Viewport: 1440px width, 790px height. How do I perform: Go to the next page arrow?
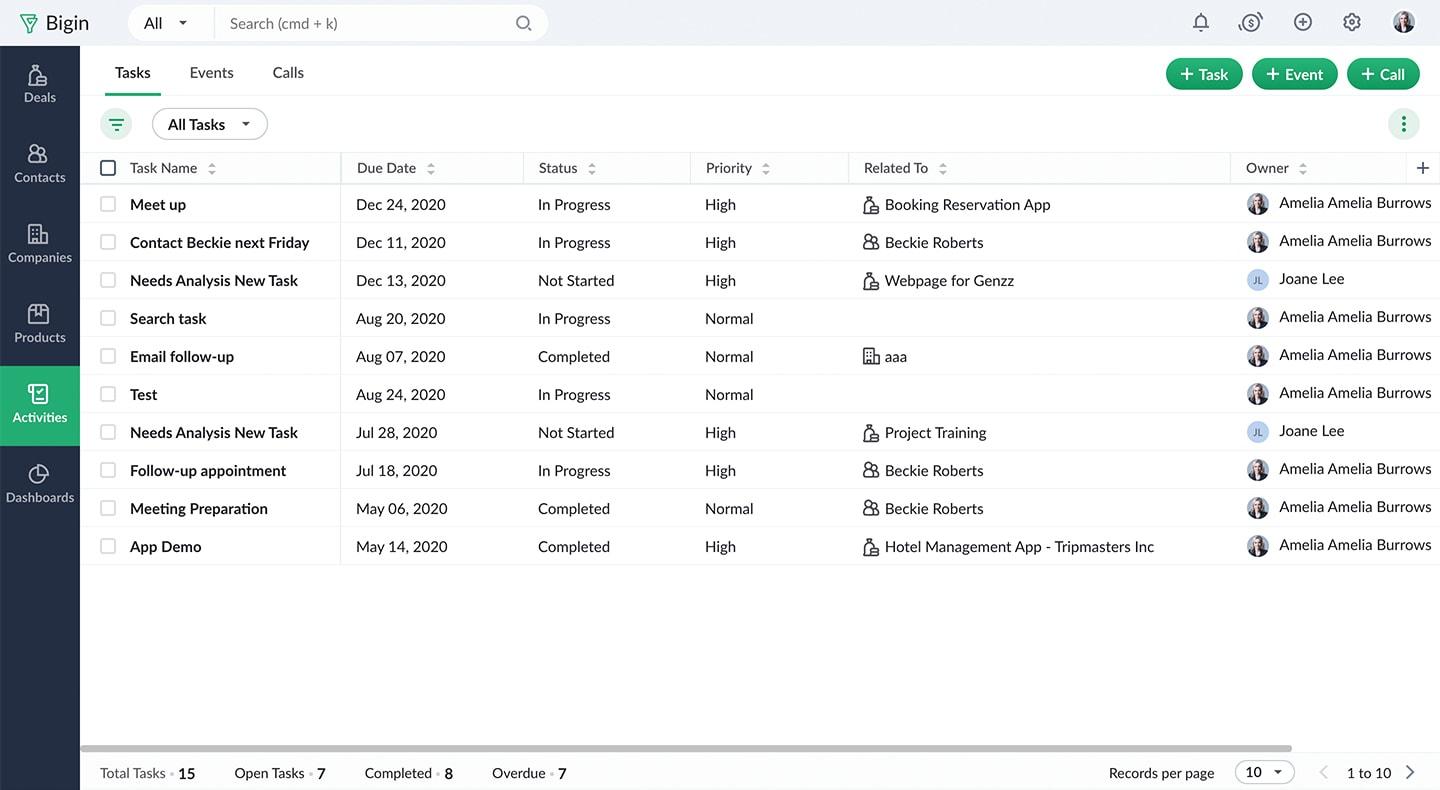[1410, 772]
